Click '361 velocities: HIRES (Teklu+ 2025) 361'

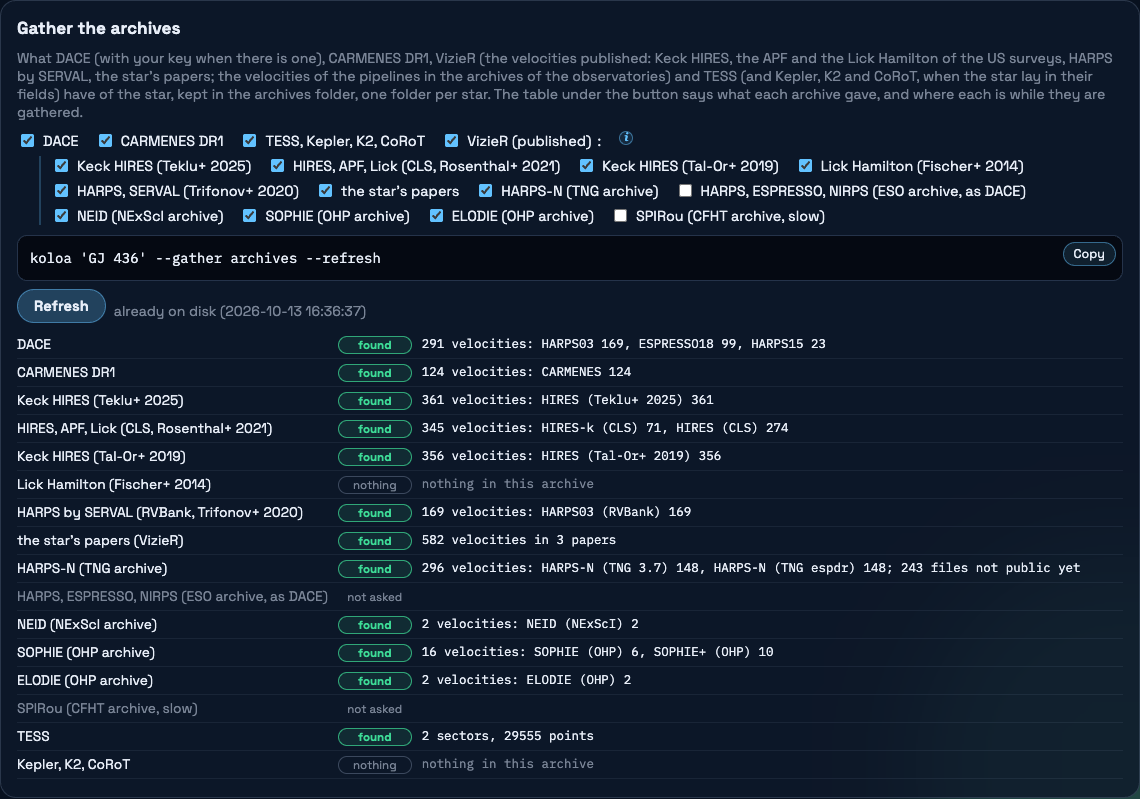(x=567, y=400)
